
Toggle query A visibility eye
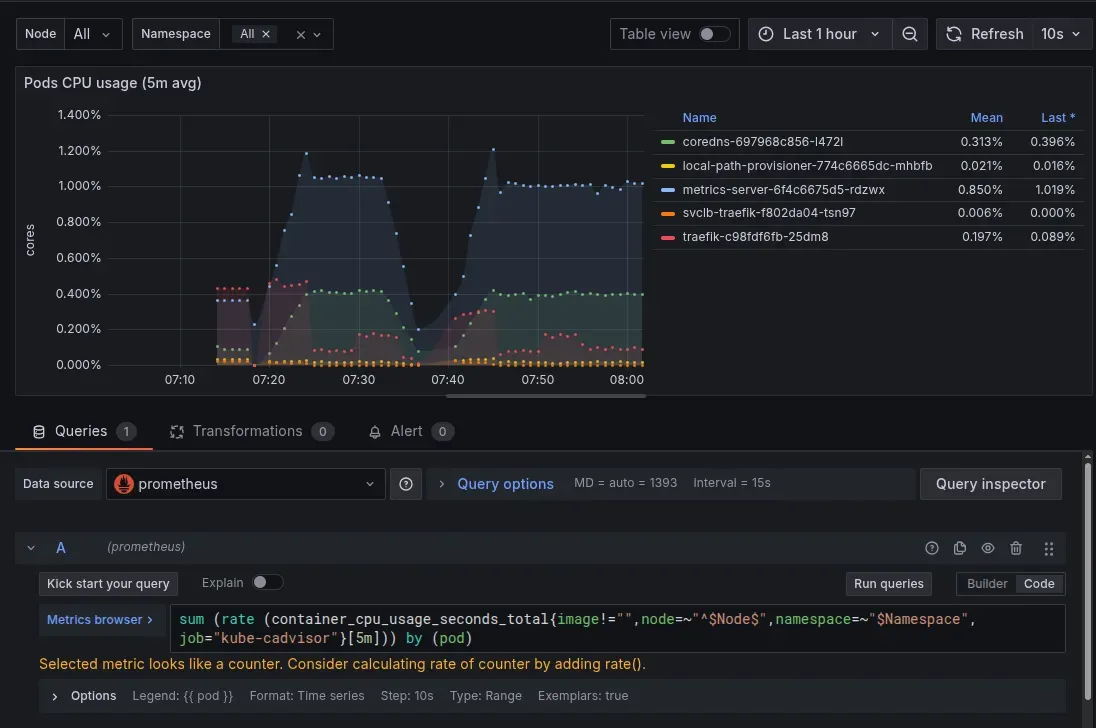(x=988, y=548)
